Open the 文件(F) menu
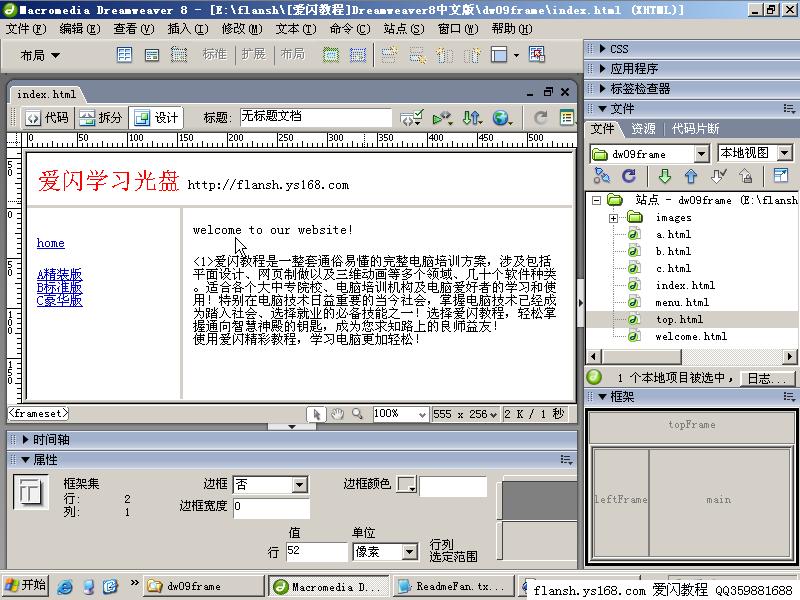This screenshot has width=800, height=600. pos(26,29)
